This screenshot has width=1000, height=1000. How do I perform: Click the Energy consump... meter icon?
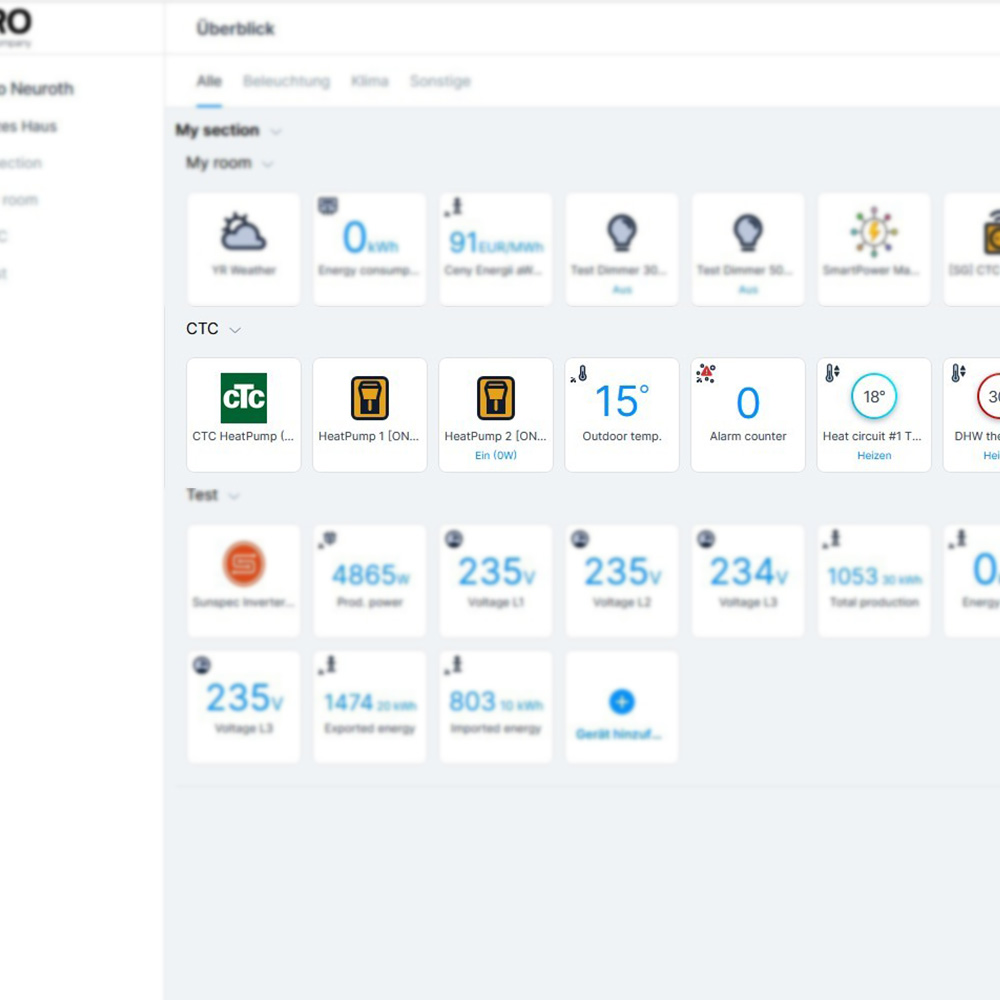[328, 206]
